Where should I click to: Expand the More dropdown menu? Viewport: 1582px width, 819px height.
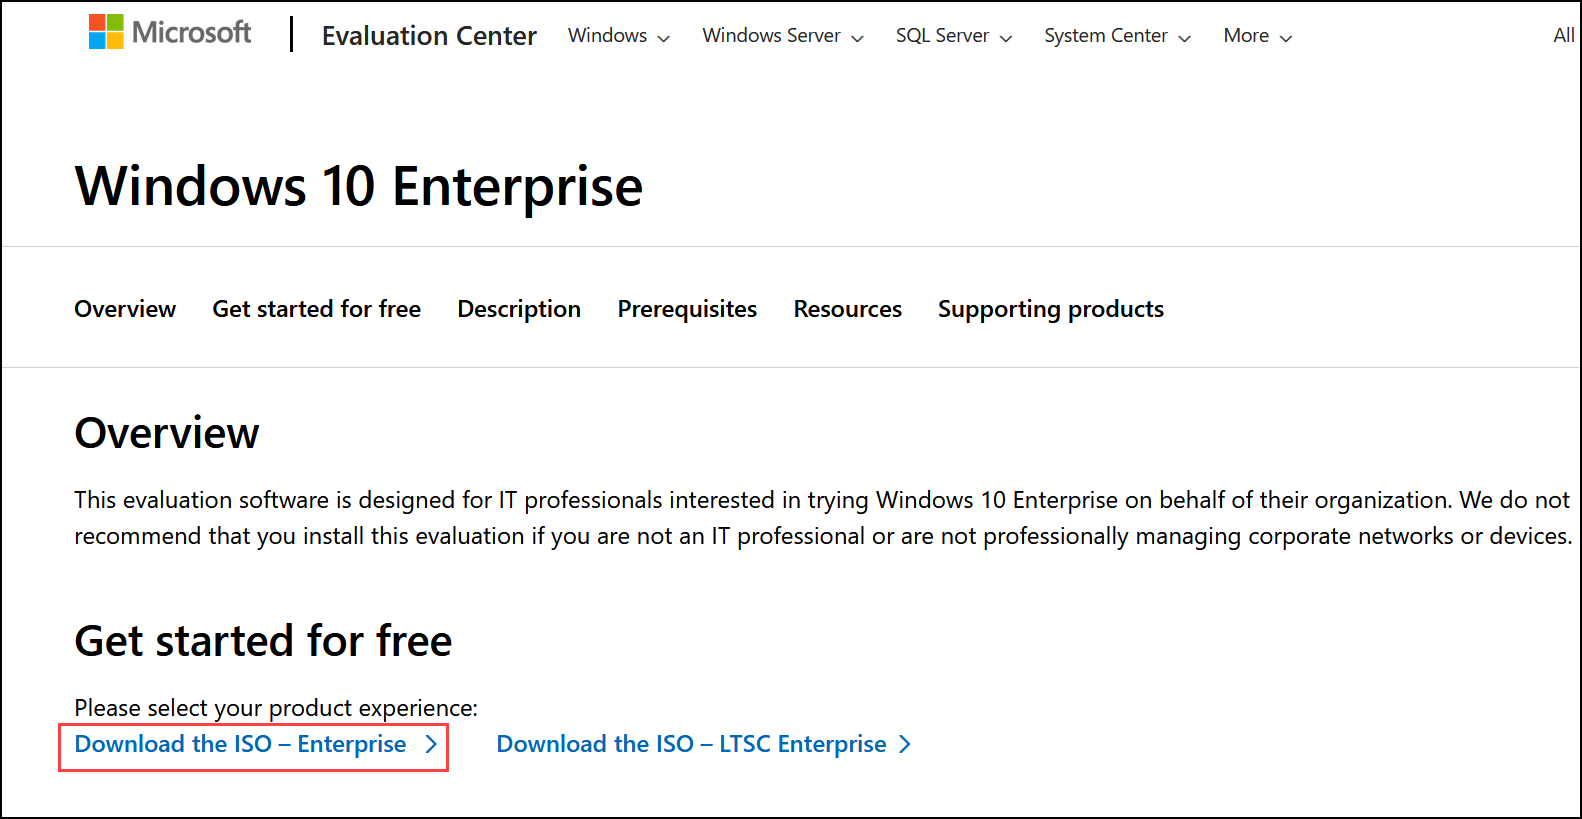pos(1258,36)
